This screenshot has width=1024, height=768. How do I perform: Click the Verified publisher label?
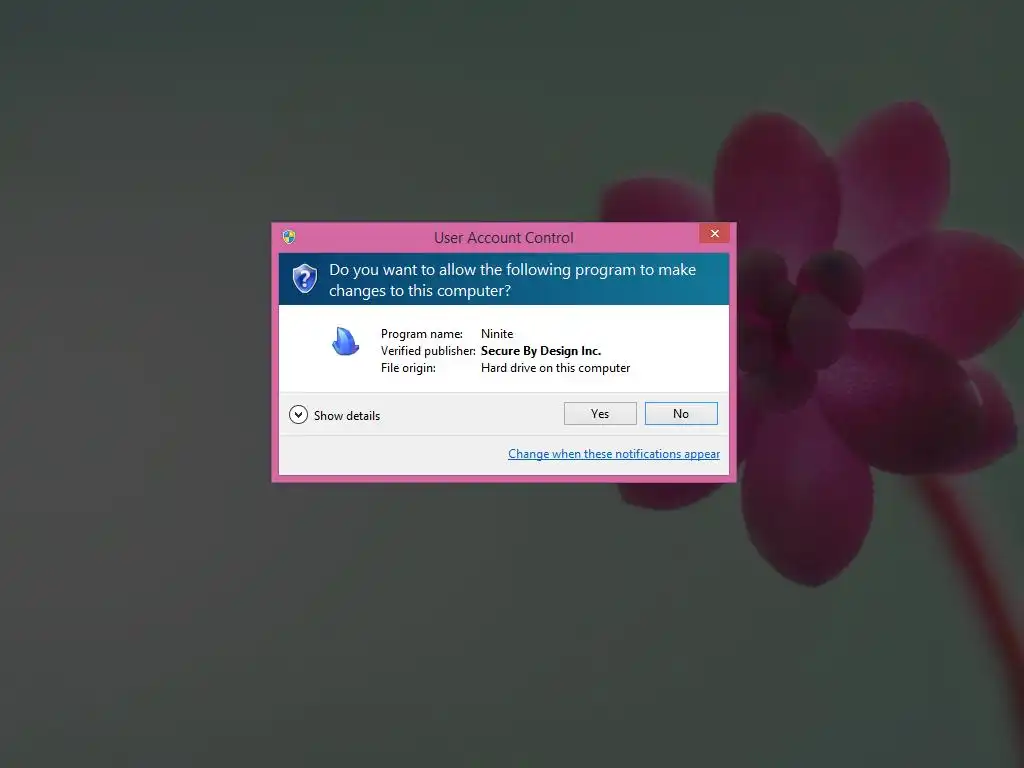tap(428, 351)
